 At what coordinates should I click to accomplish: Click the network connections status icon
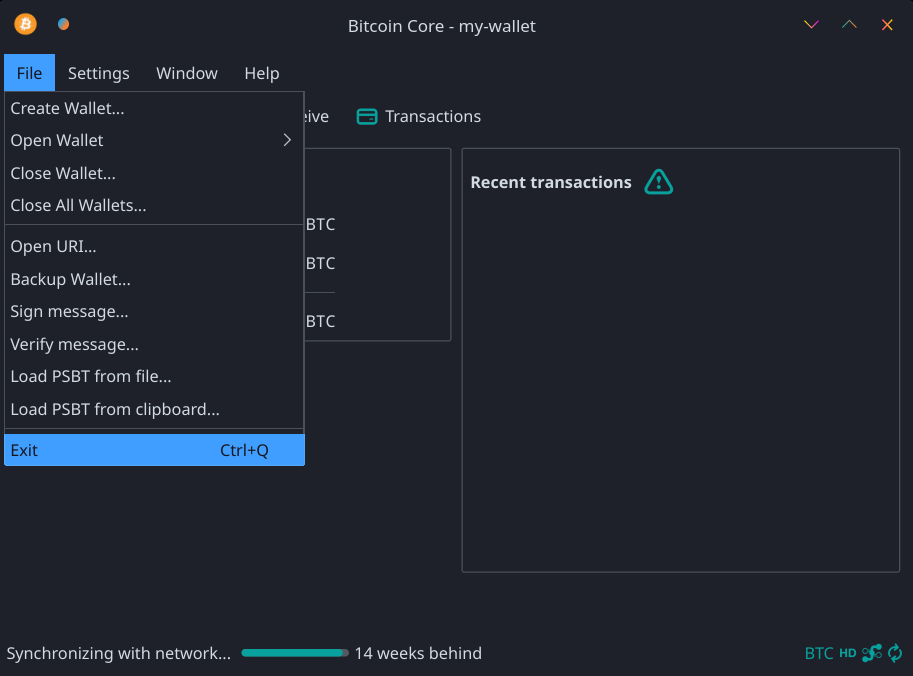coord(872,654)
